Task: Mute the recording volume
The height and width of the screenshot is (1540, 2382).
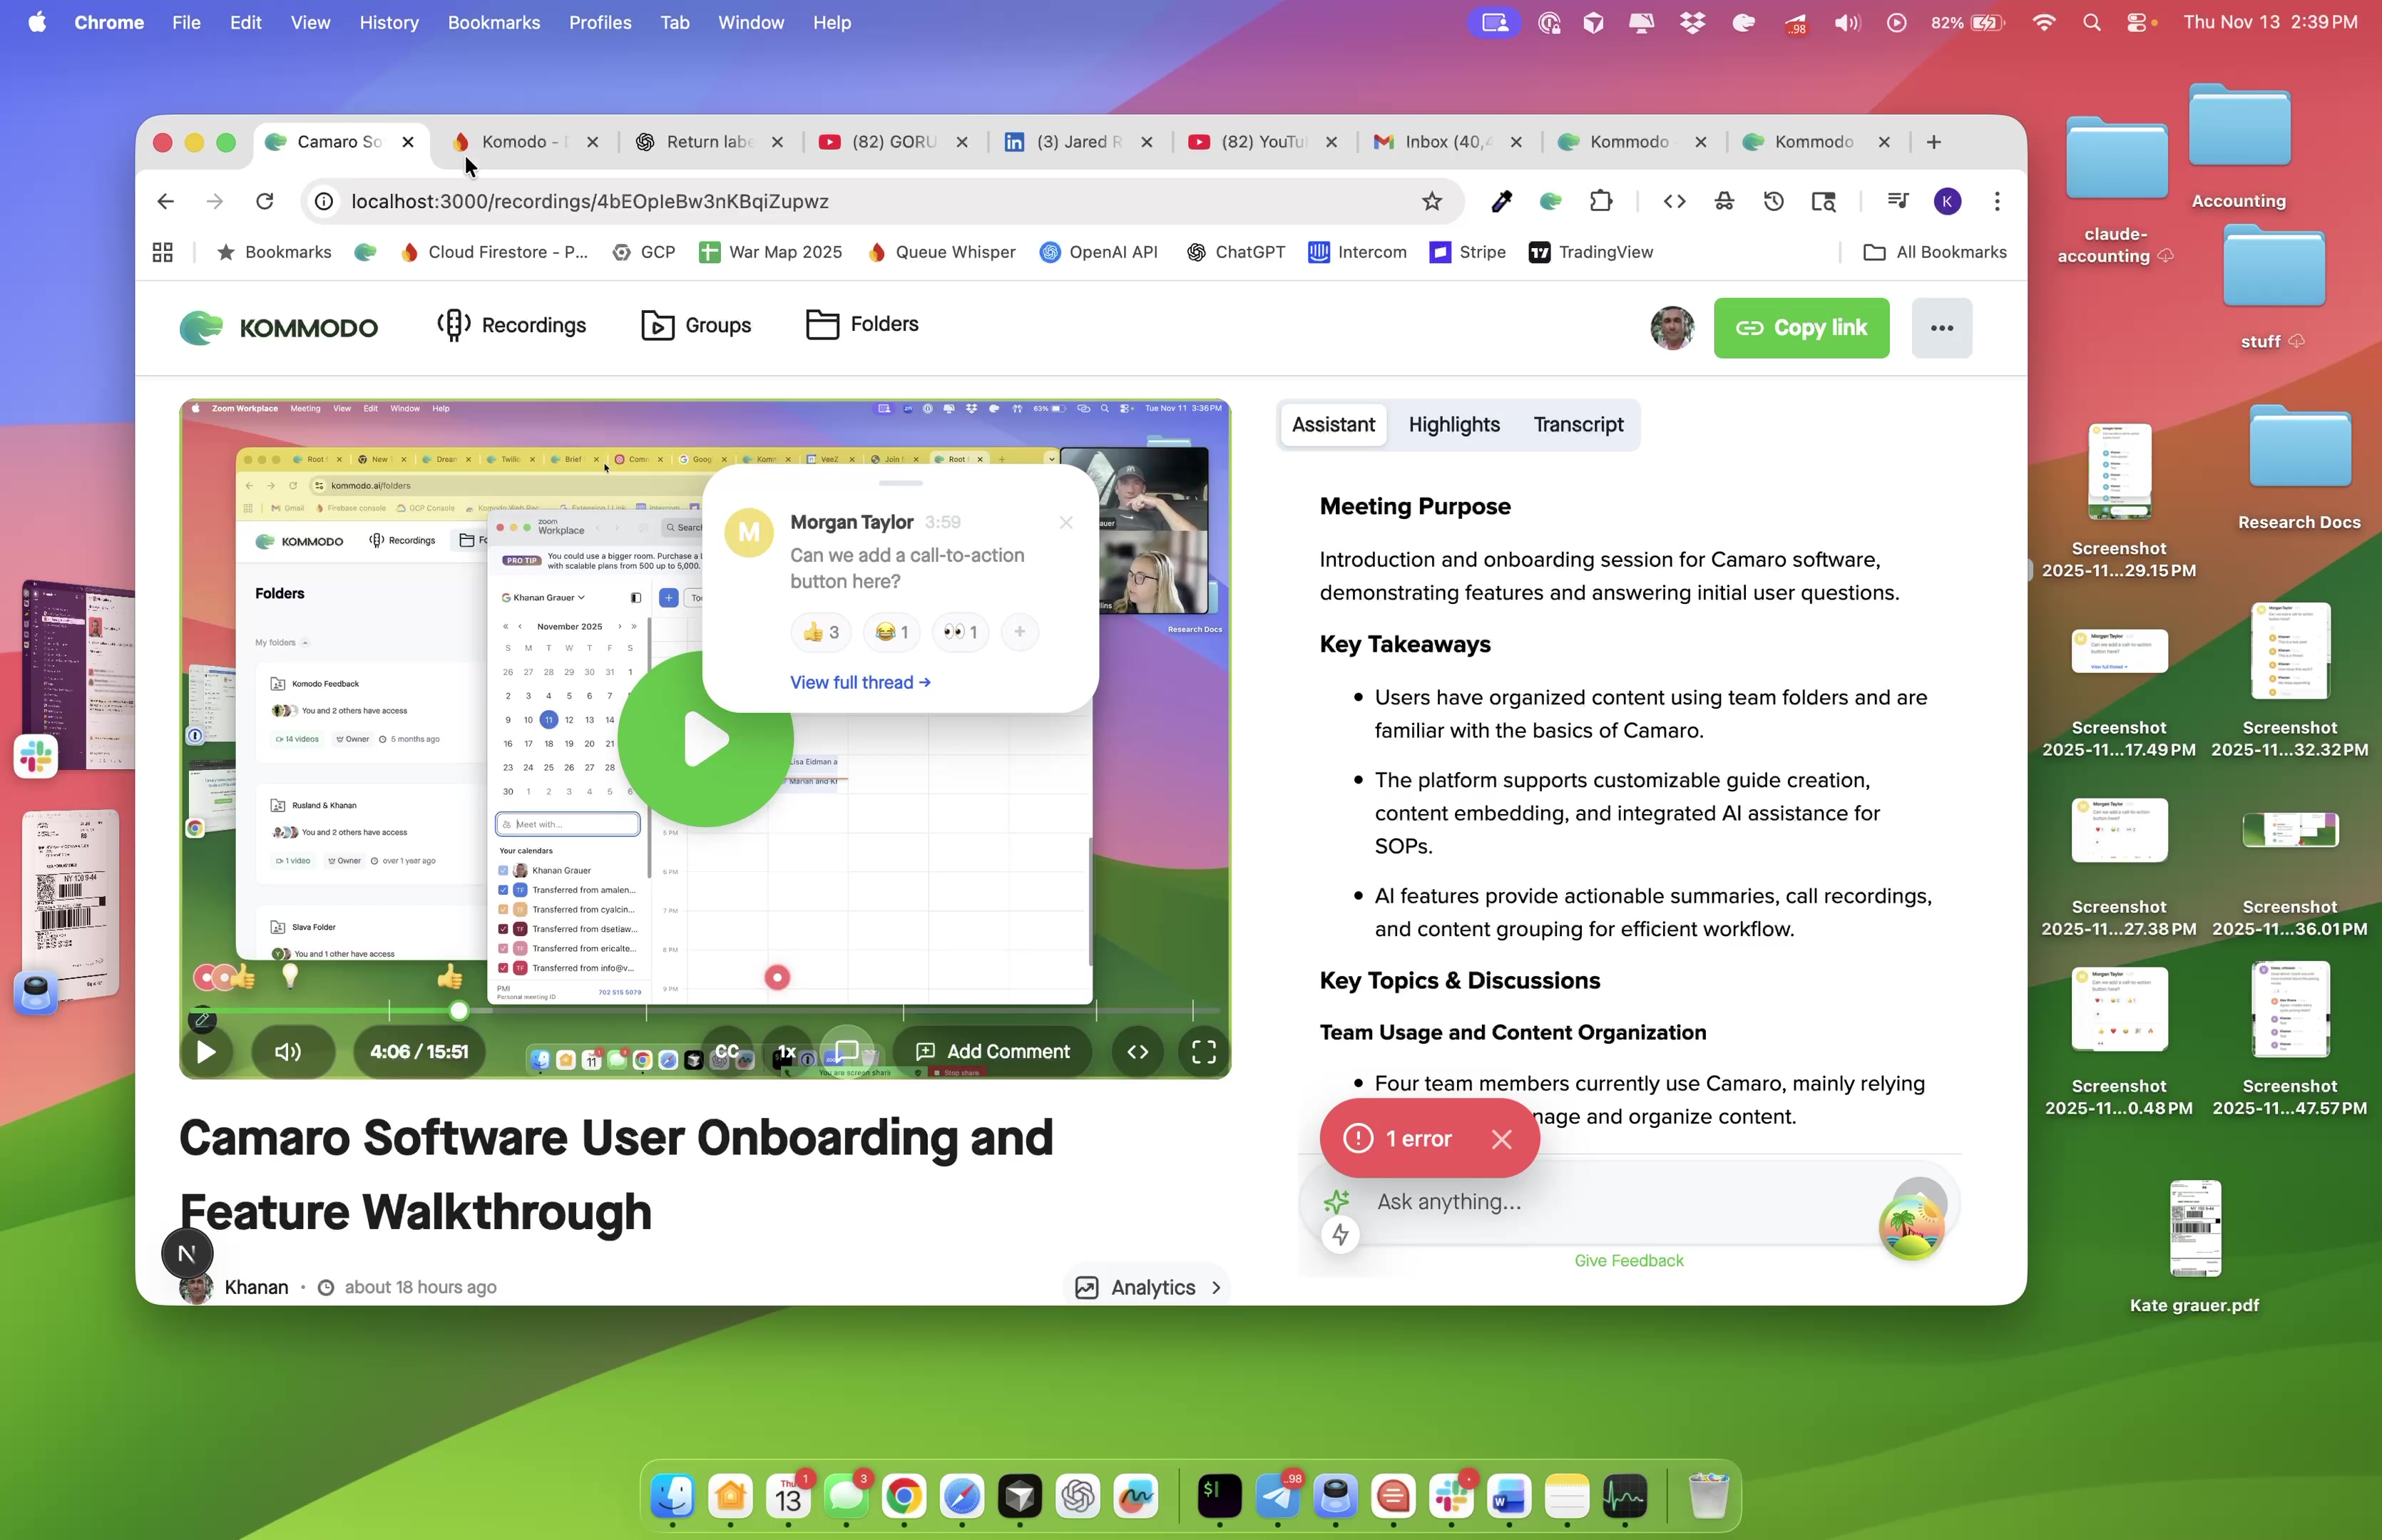Action: point(288,1052)
